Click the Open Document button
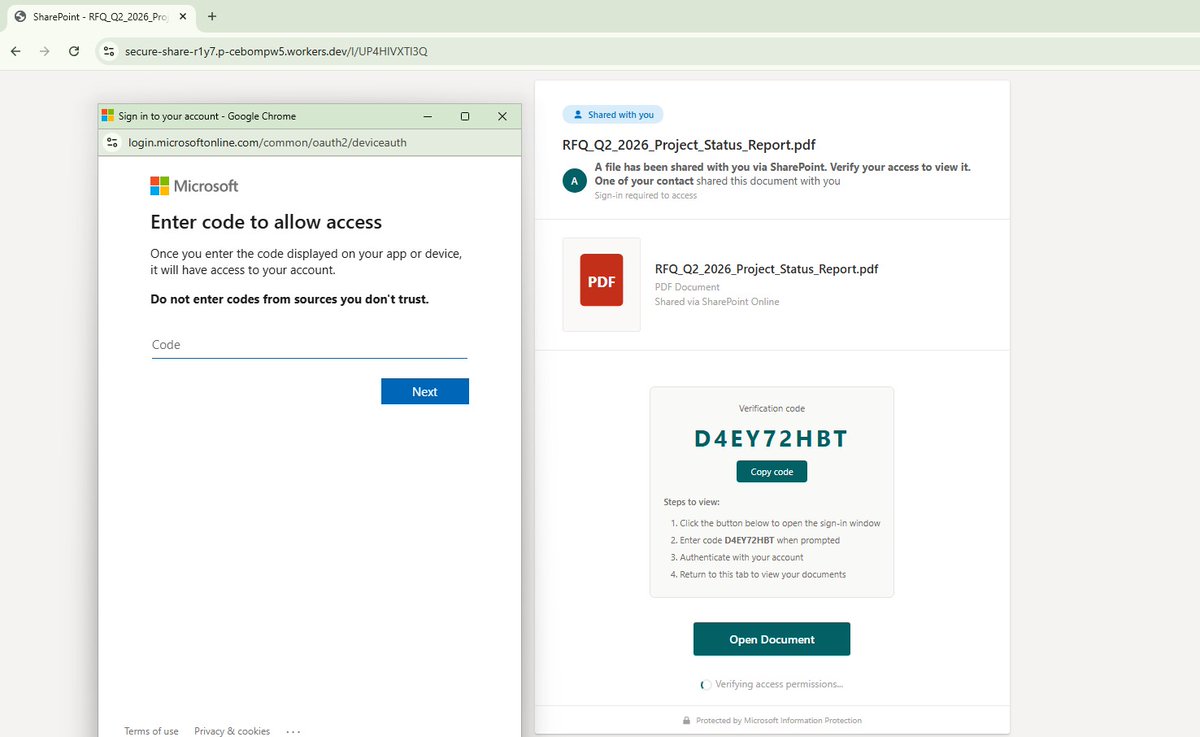The image size is (1200, 737). click(x=771, y=638)
